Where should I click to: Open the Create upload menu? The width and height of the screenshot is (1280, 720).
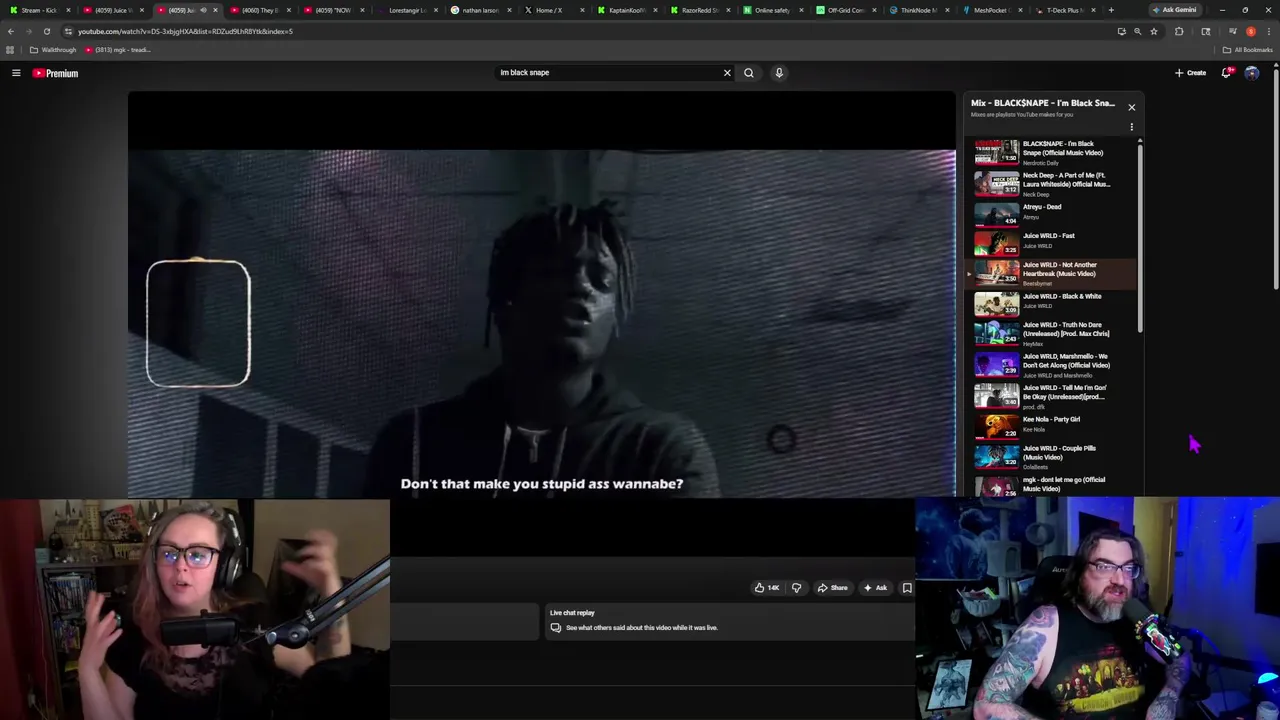point(1190,73)
